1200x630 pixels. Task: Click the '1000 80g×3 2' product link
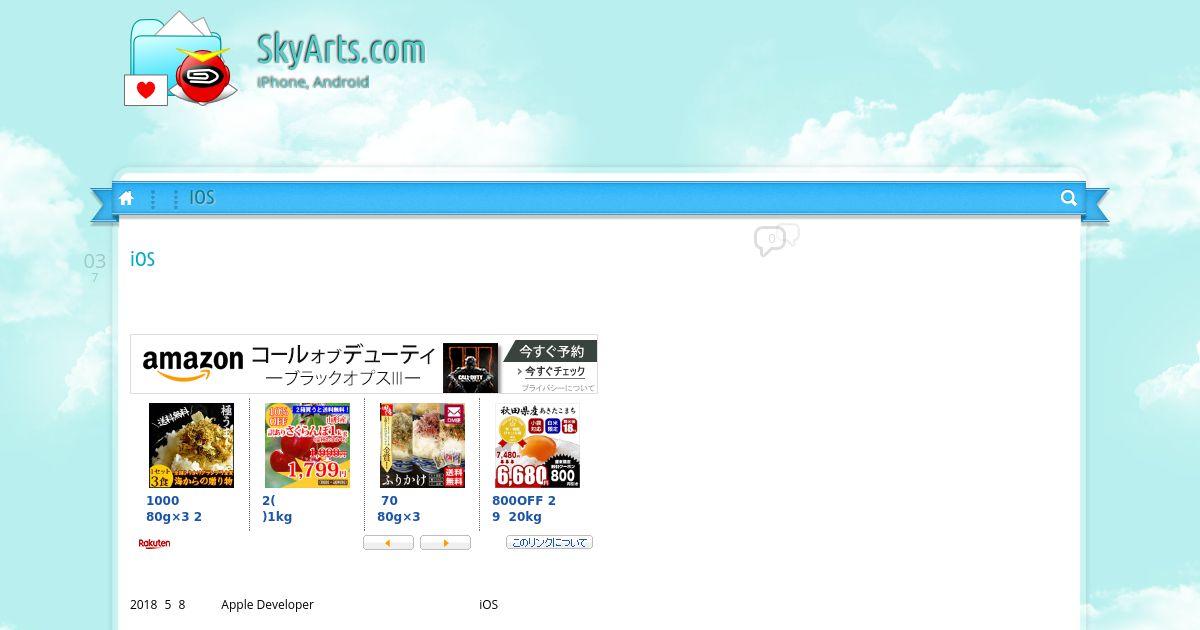click(x=174, y=509)
